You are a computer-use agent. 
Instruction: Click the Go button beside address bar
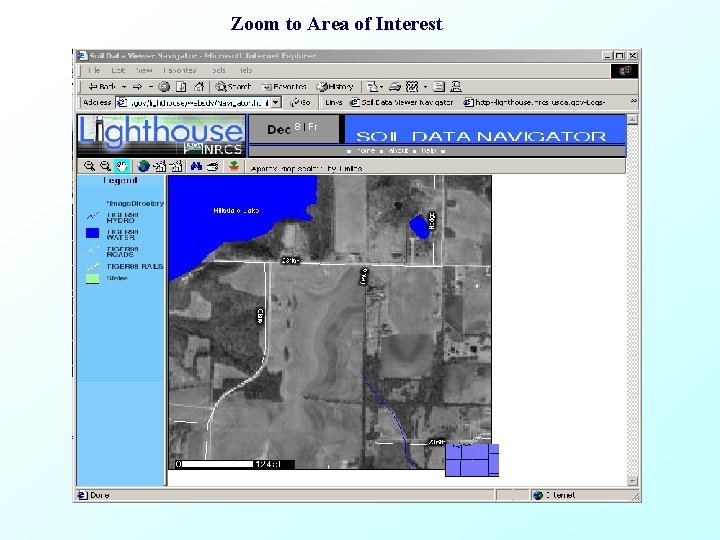[300, 102]
